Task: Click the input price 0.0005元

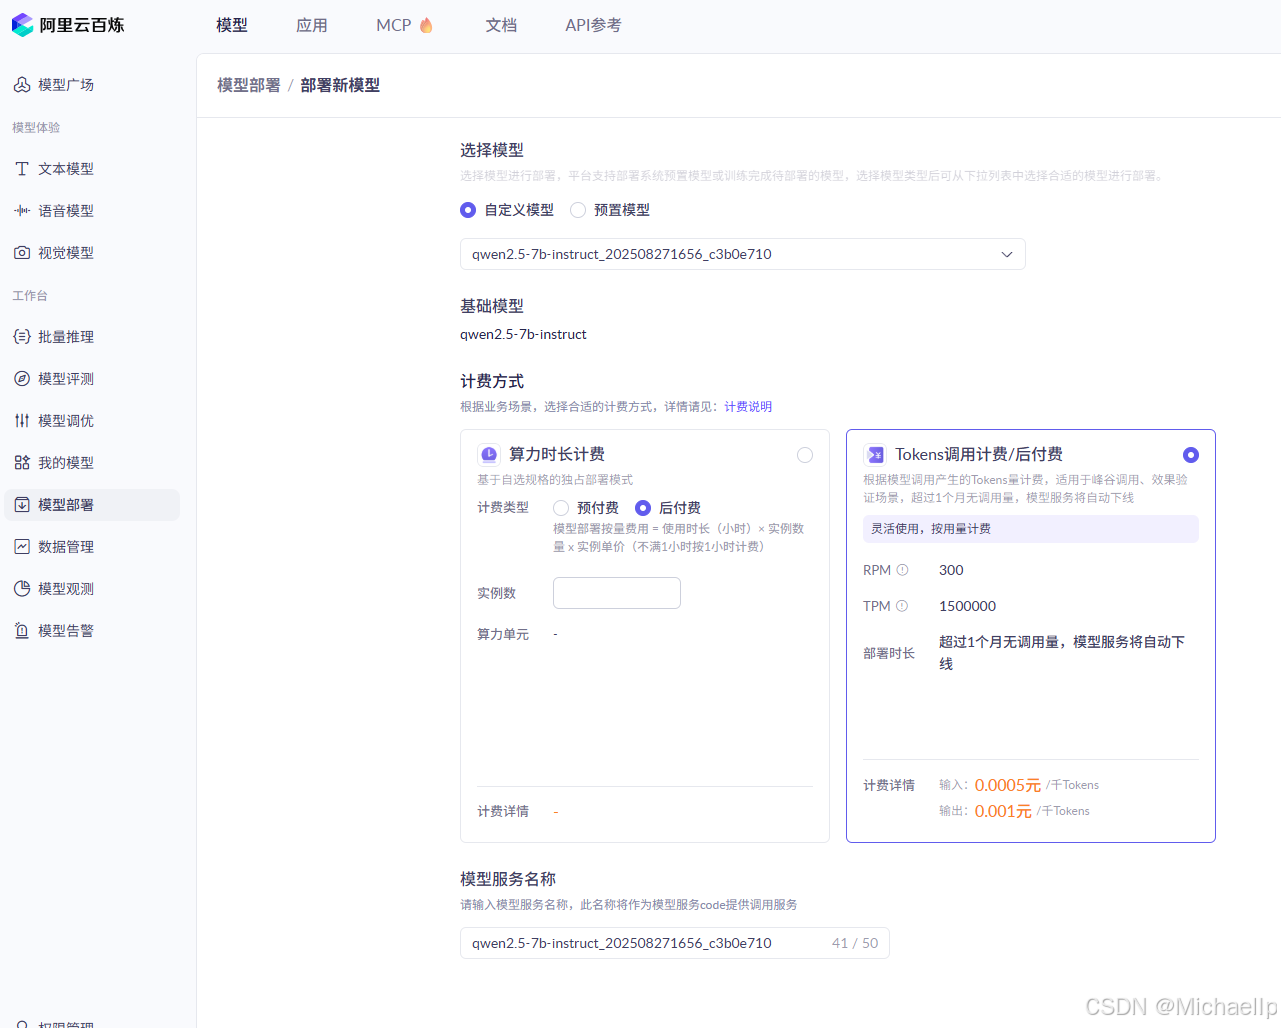Action: click(1008, 785)
